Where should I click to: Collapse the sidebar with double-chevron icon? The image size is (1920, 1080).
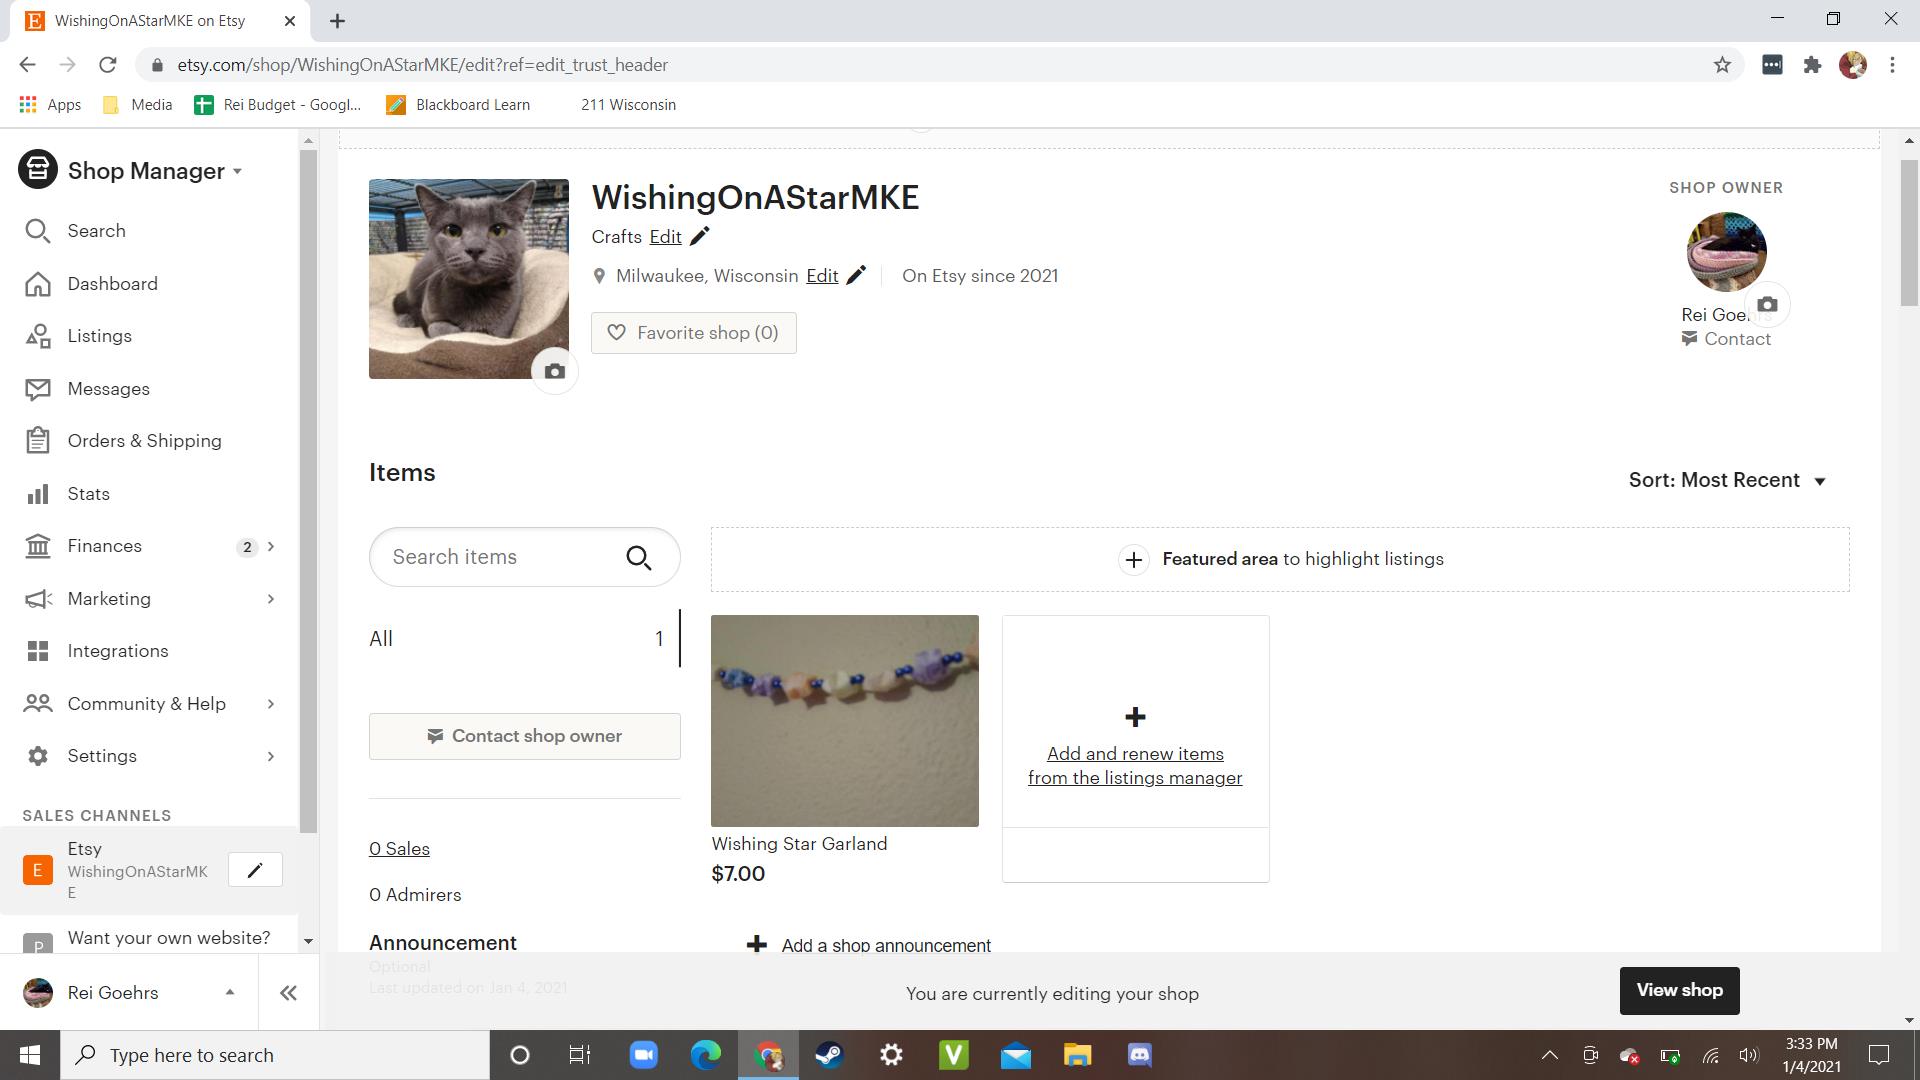[x=288, y=993]
